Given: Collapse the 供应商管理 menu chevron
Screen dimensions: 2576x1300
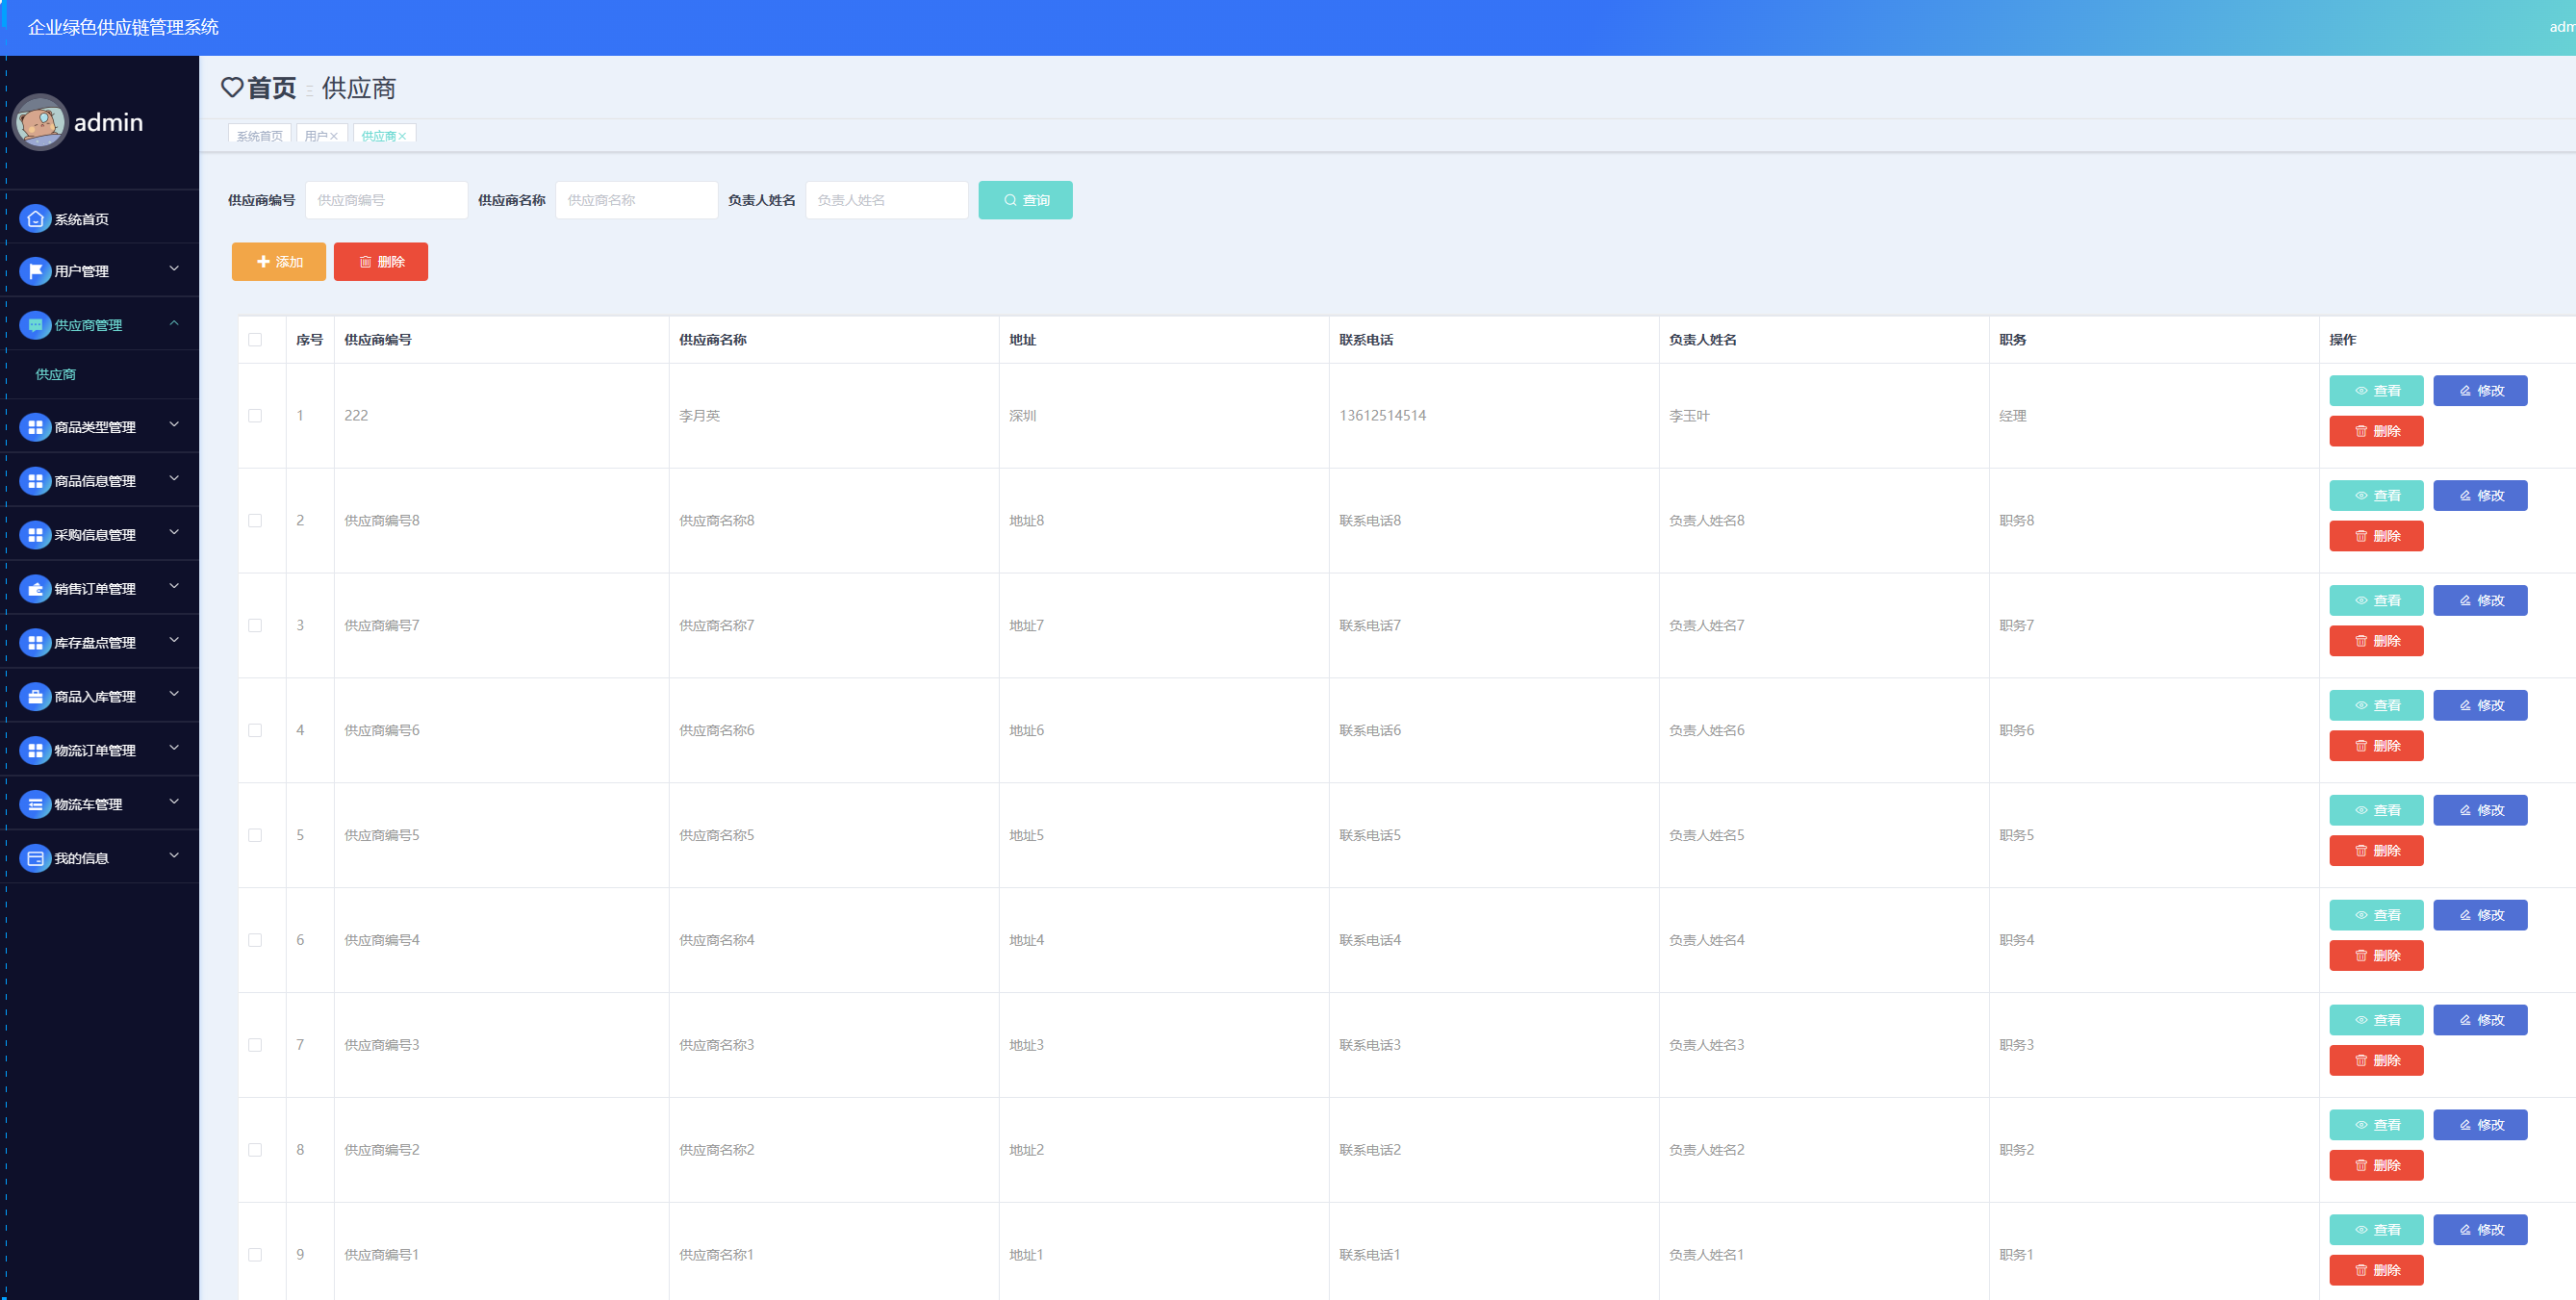Looking at the screenshot, I should click(x=174, y=323).
